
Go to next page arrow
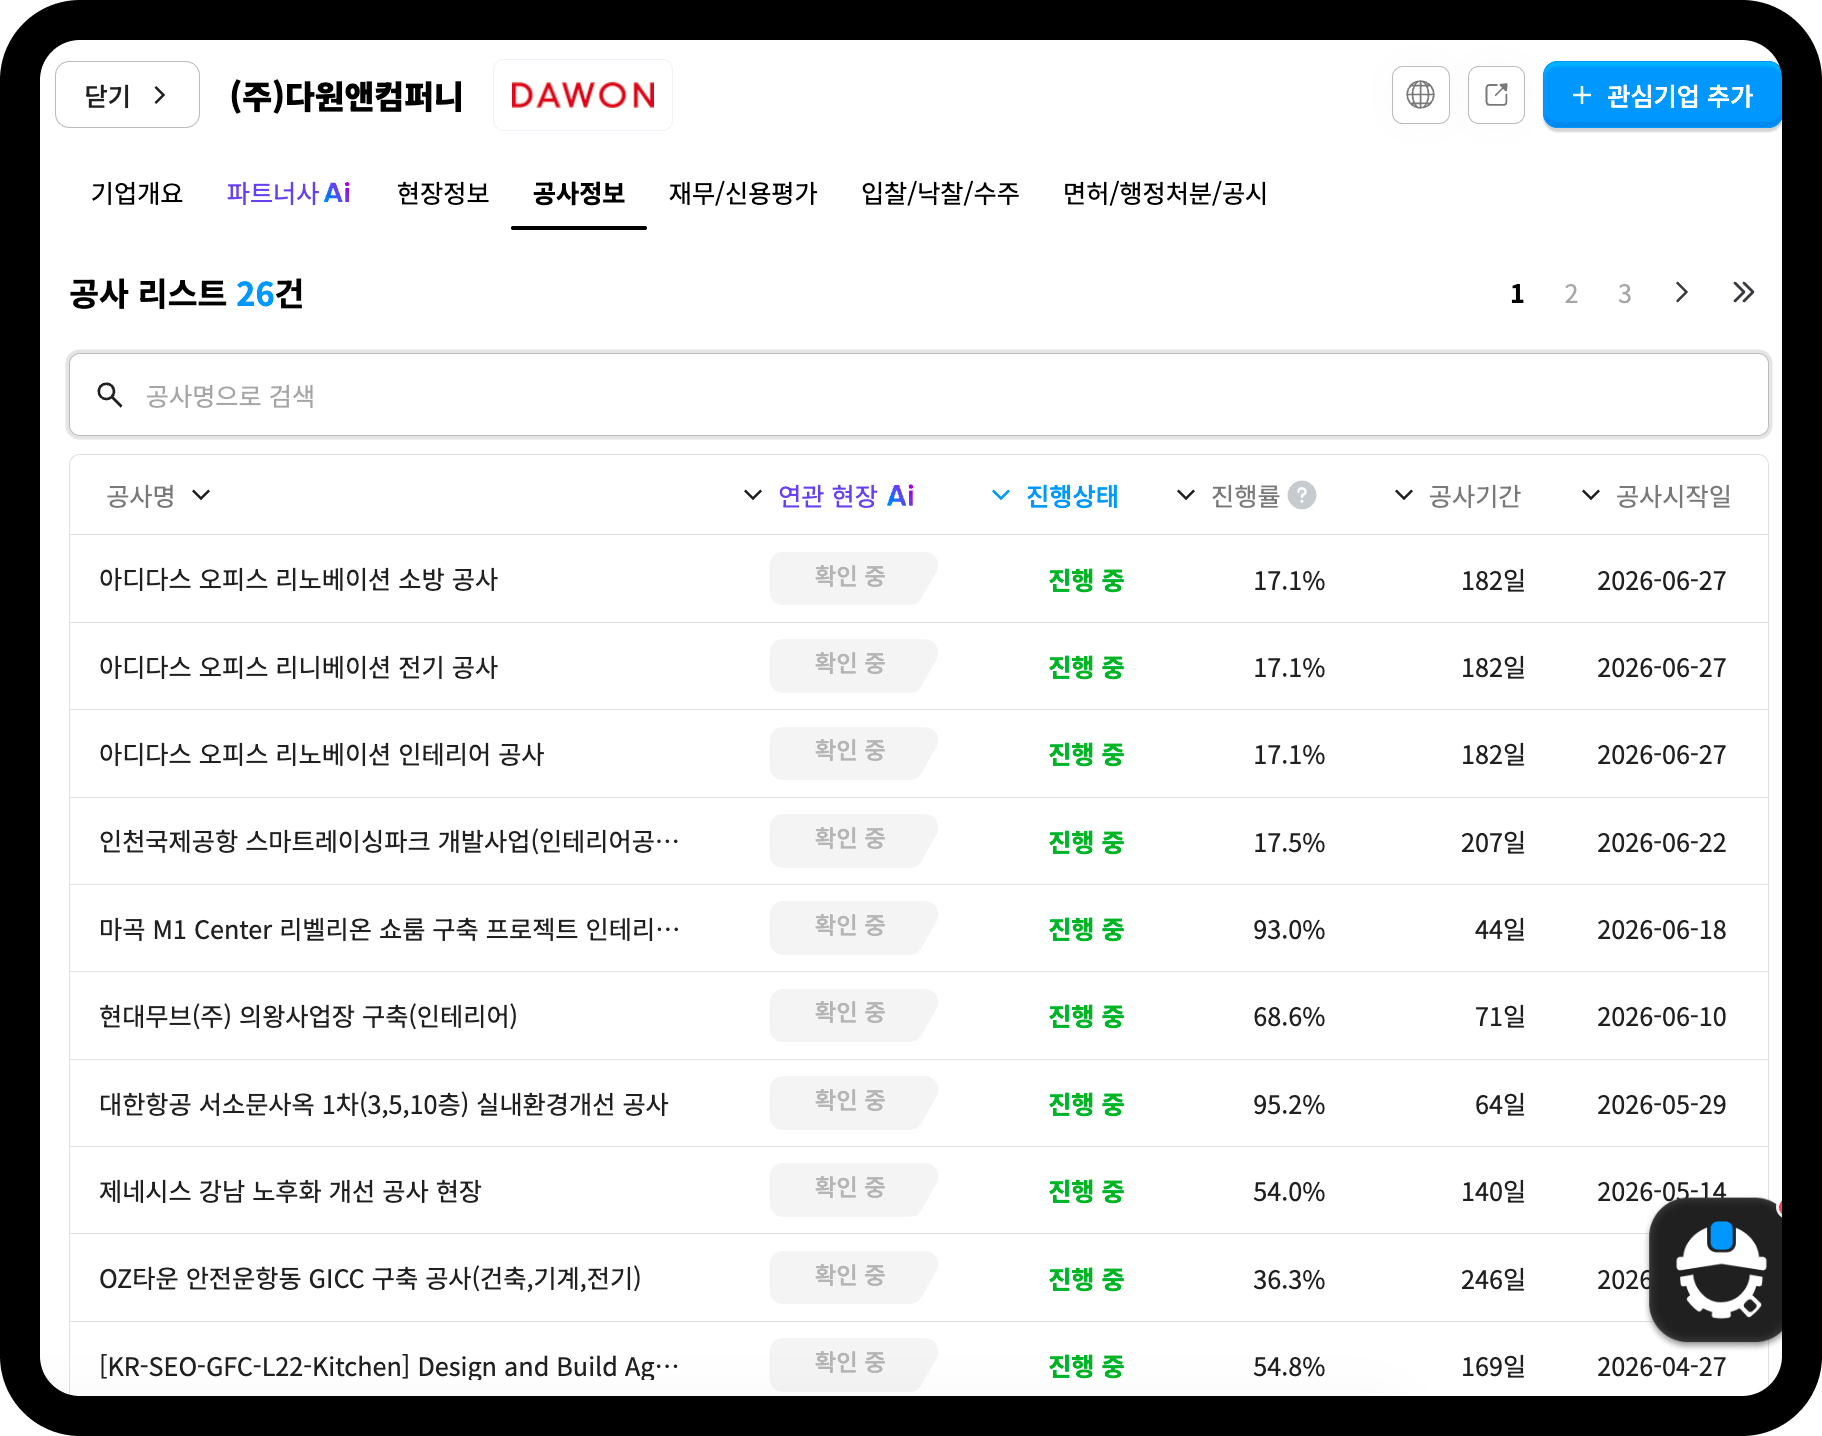(1681, 292)
